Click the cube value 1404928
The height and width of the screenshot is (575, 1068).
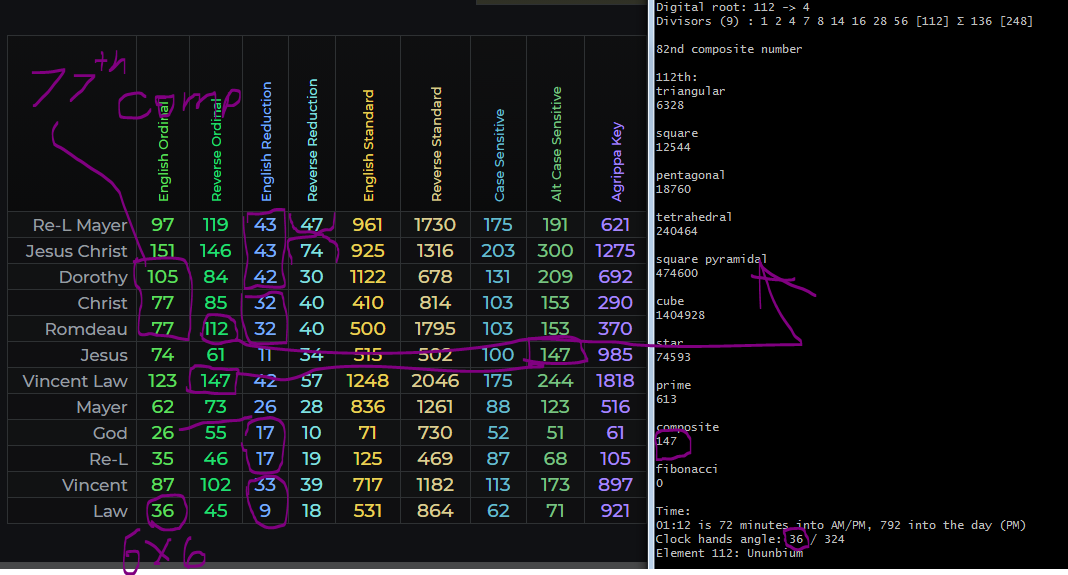pyautogui.click(x=681, y=315)
